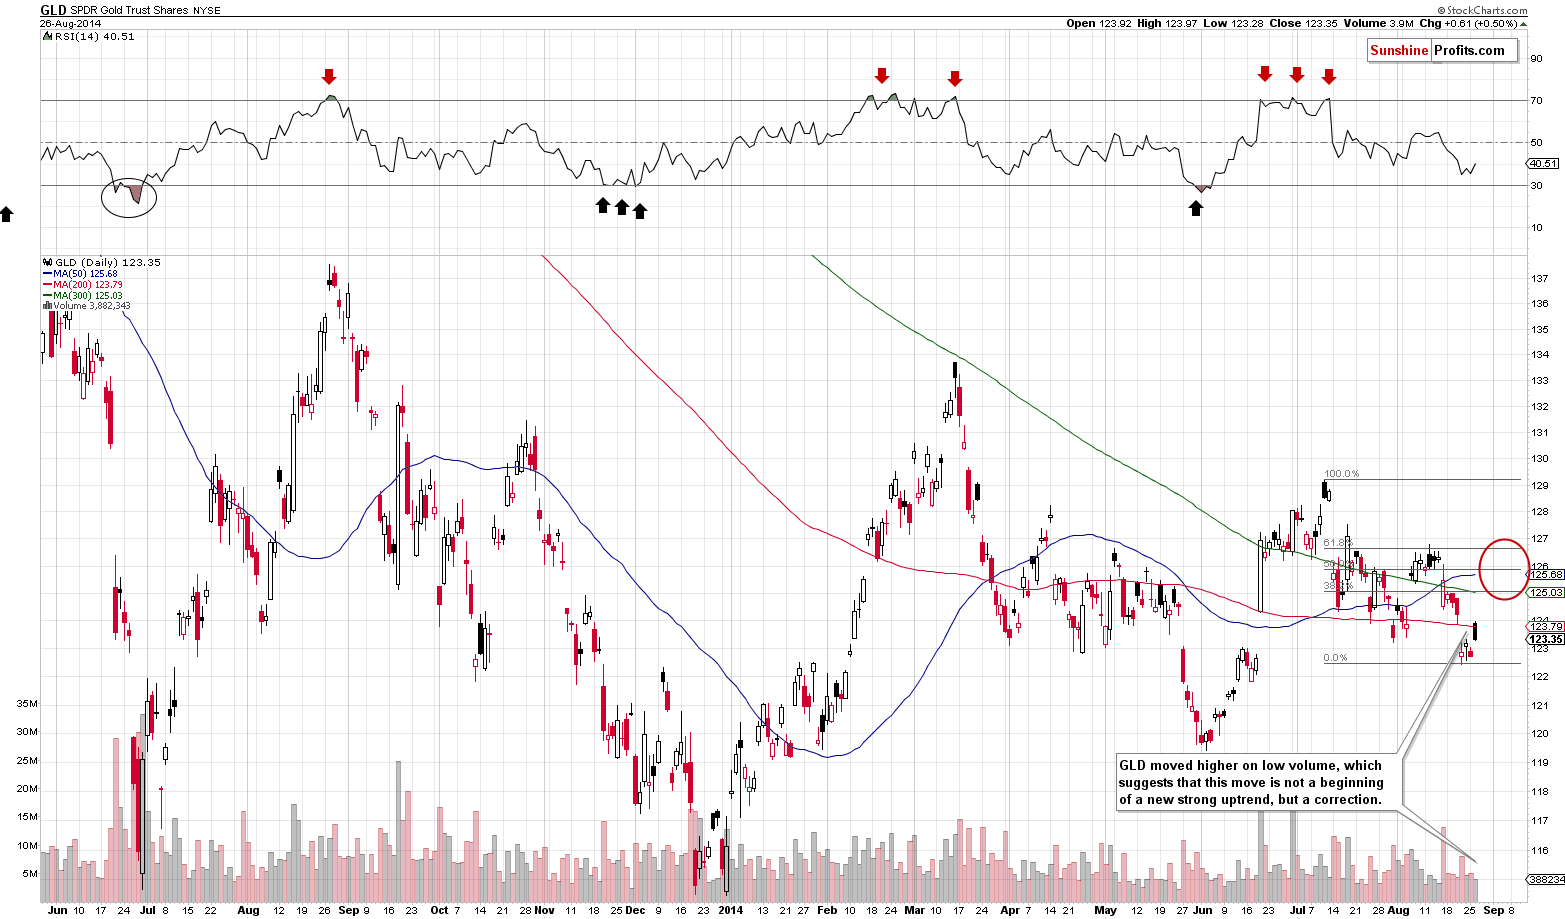Click the 50 label on the RSI axis
Image resolution: width=1565 pixels, height=919 pixels.
click(x=1537, y=142)
